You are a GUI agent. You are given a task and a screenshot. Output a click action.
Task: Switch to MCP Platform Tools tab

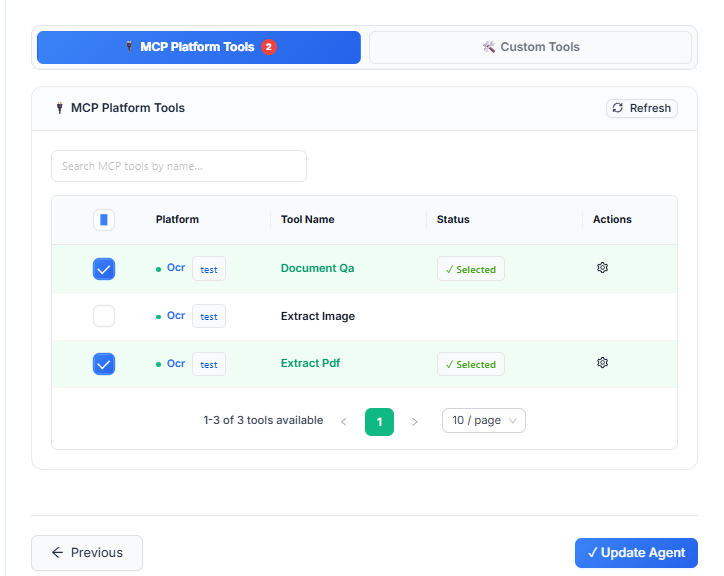pyautogui.click(x=199, y=47)
